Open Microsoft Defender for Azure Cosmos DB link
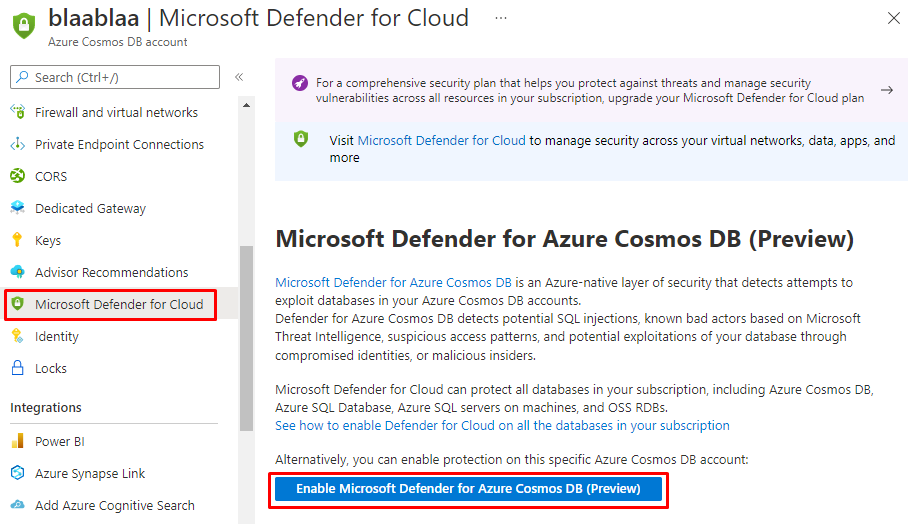The width and height of the screenshot is (908, 524). [x=393, y=283]
